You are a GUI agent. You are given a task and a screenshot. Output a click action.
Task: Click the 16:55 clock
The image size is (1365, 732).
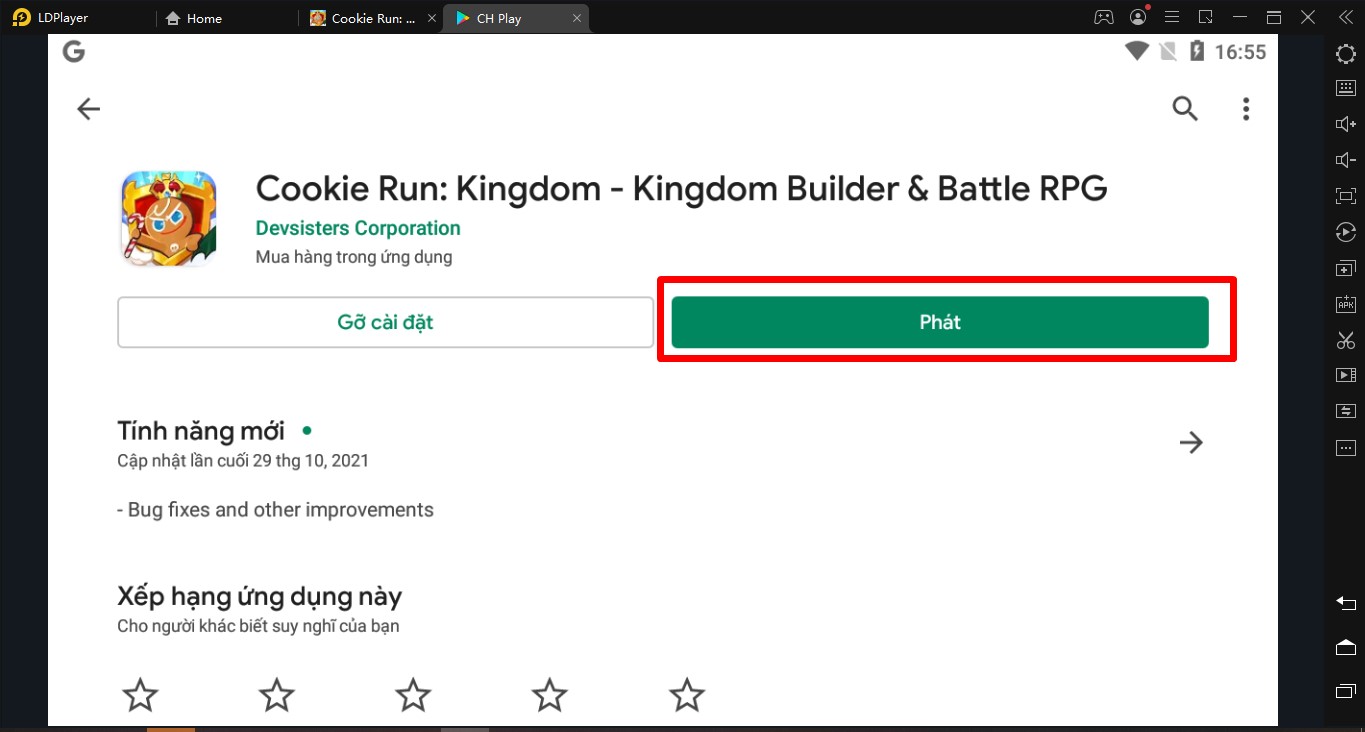1240,52
